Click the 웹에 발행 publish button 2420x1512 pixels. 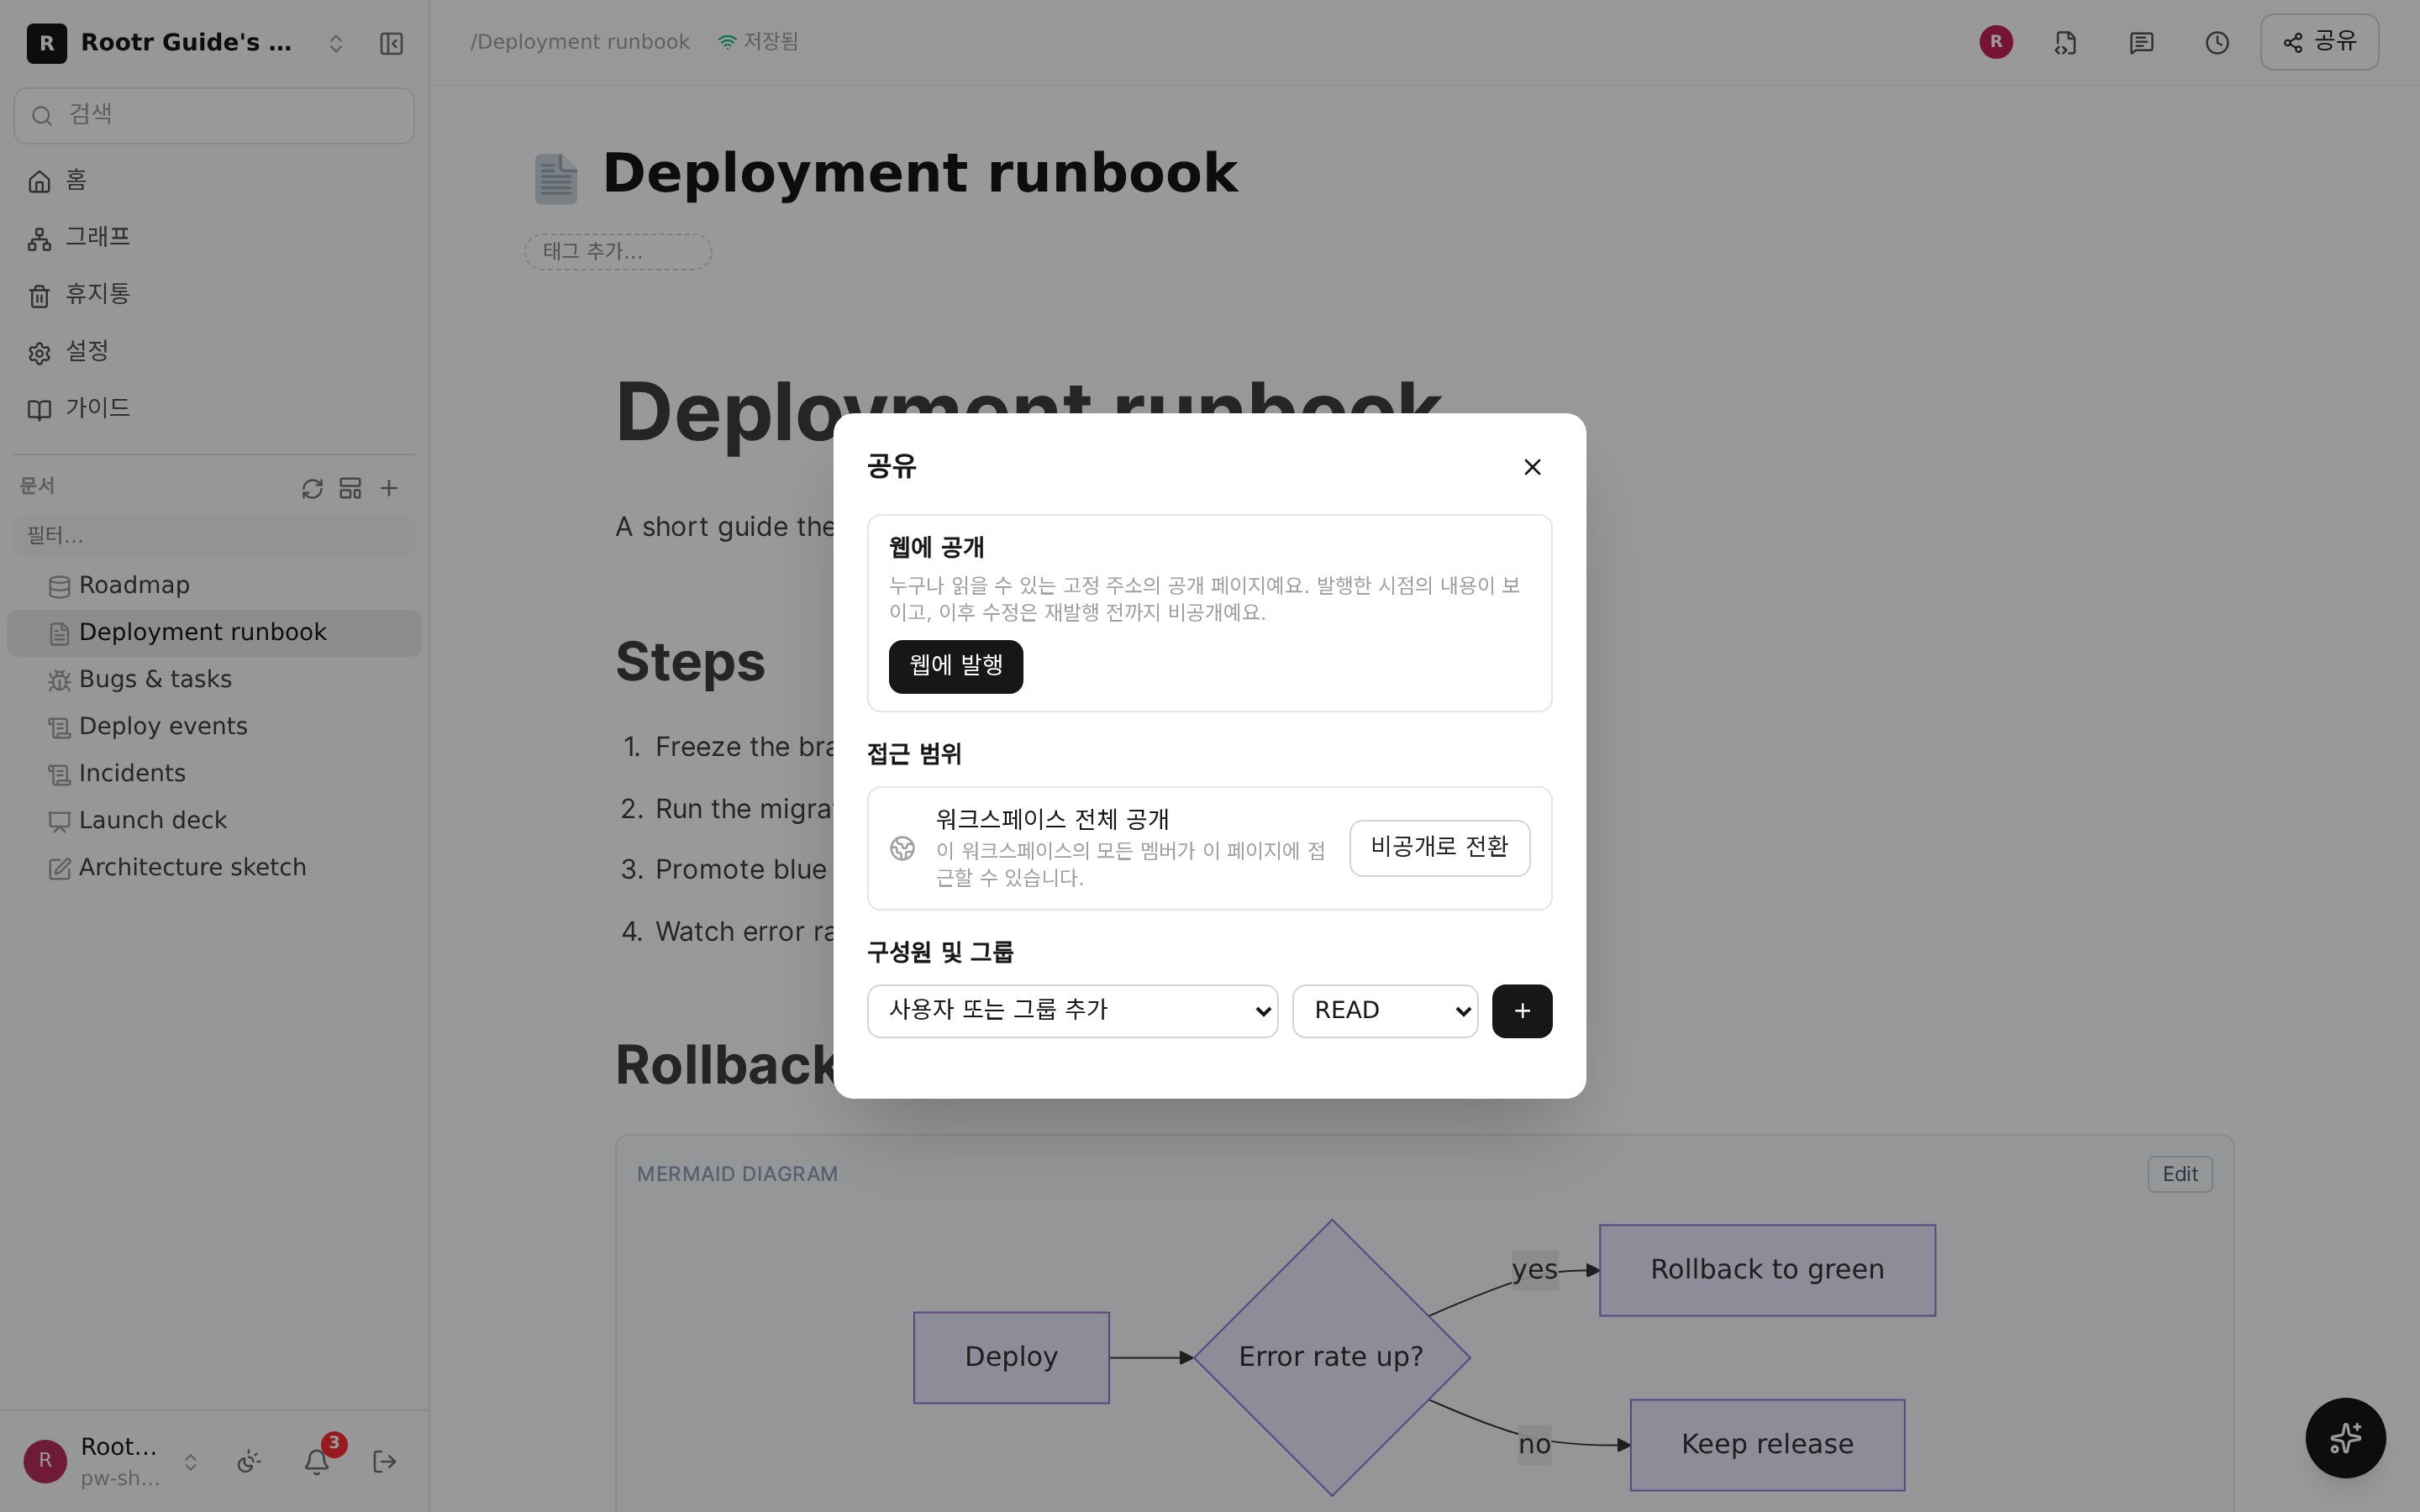[x=955, y=666]
